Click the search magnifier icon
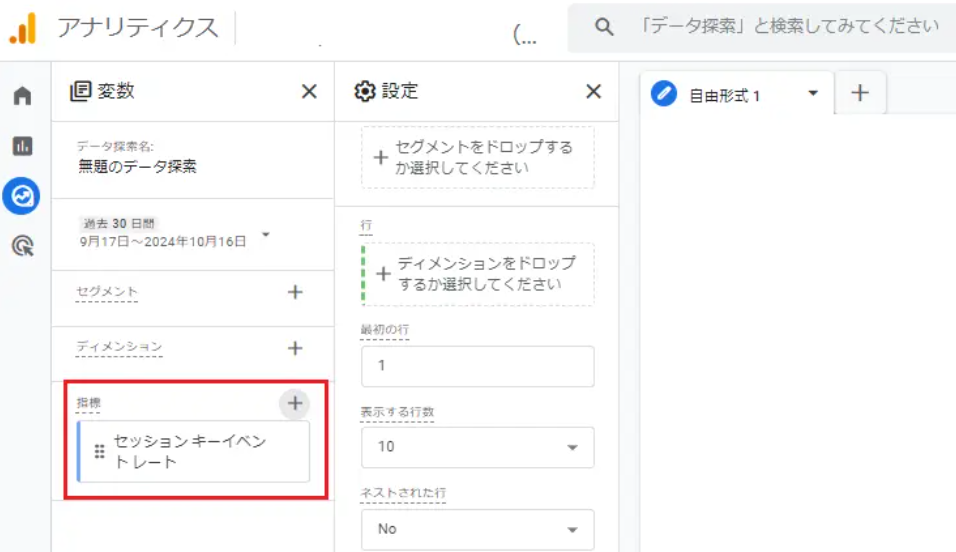This screenshot has height=552, width=956. click(604, 27)
